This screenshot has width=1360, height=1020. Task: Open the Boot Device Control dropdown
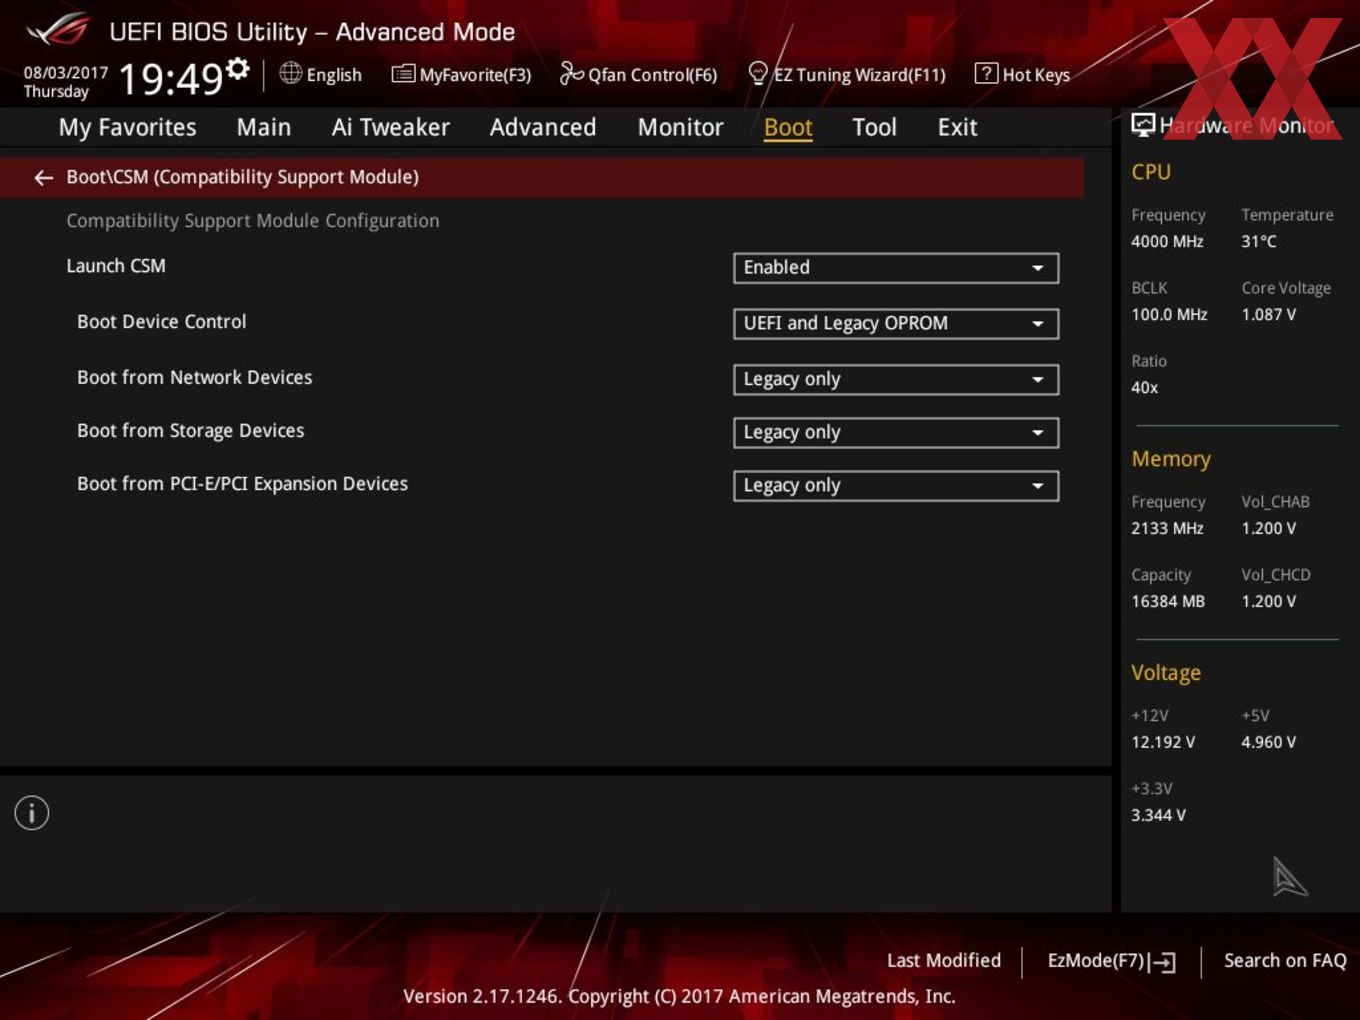[x=896, y=324]
